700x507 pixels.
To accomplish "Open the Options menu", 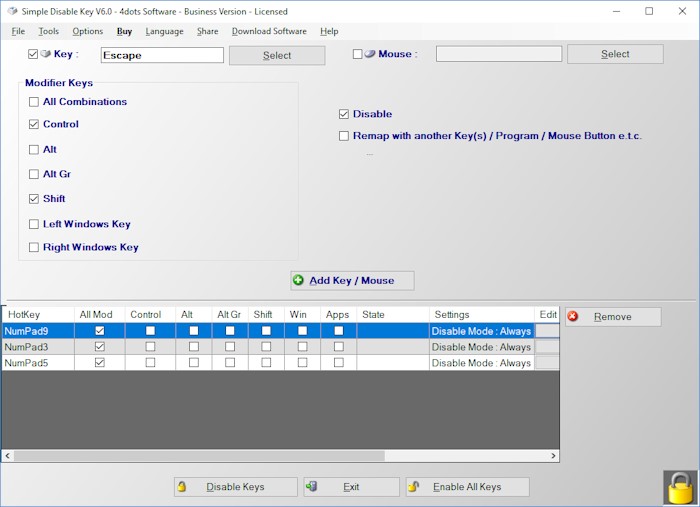I will click(87, 31).
